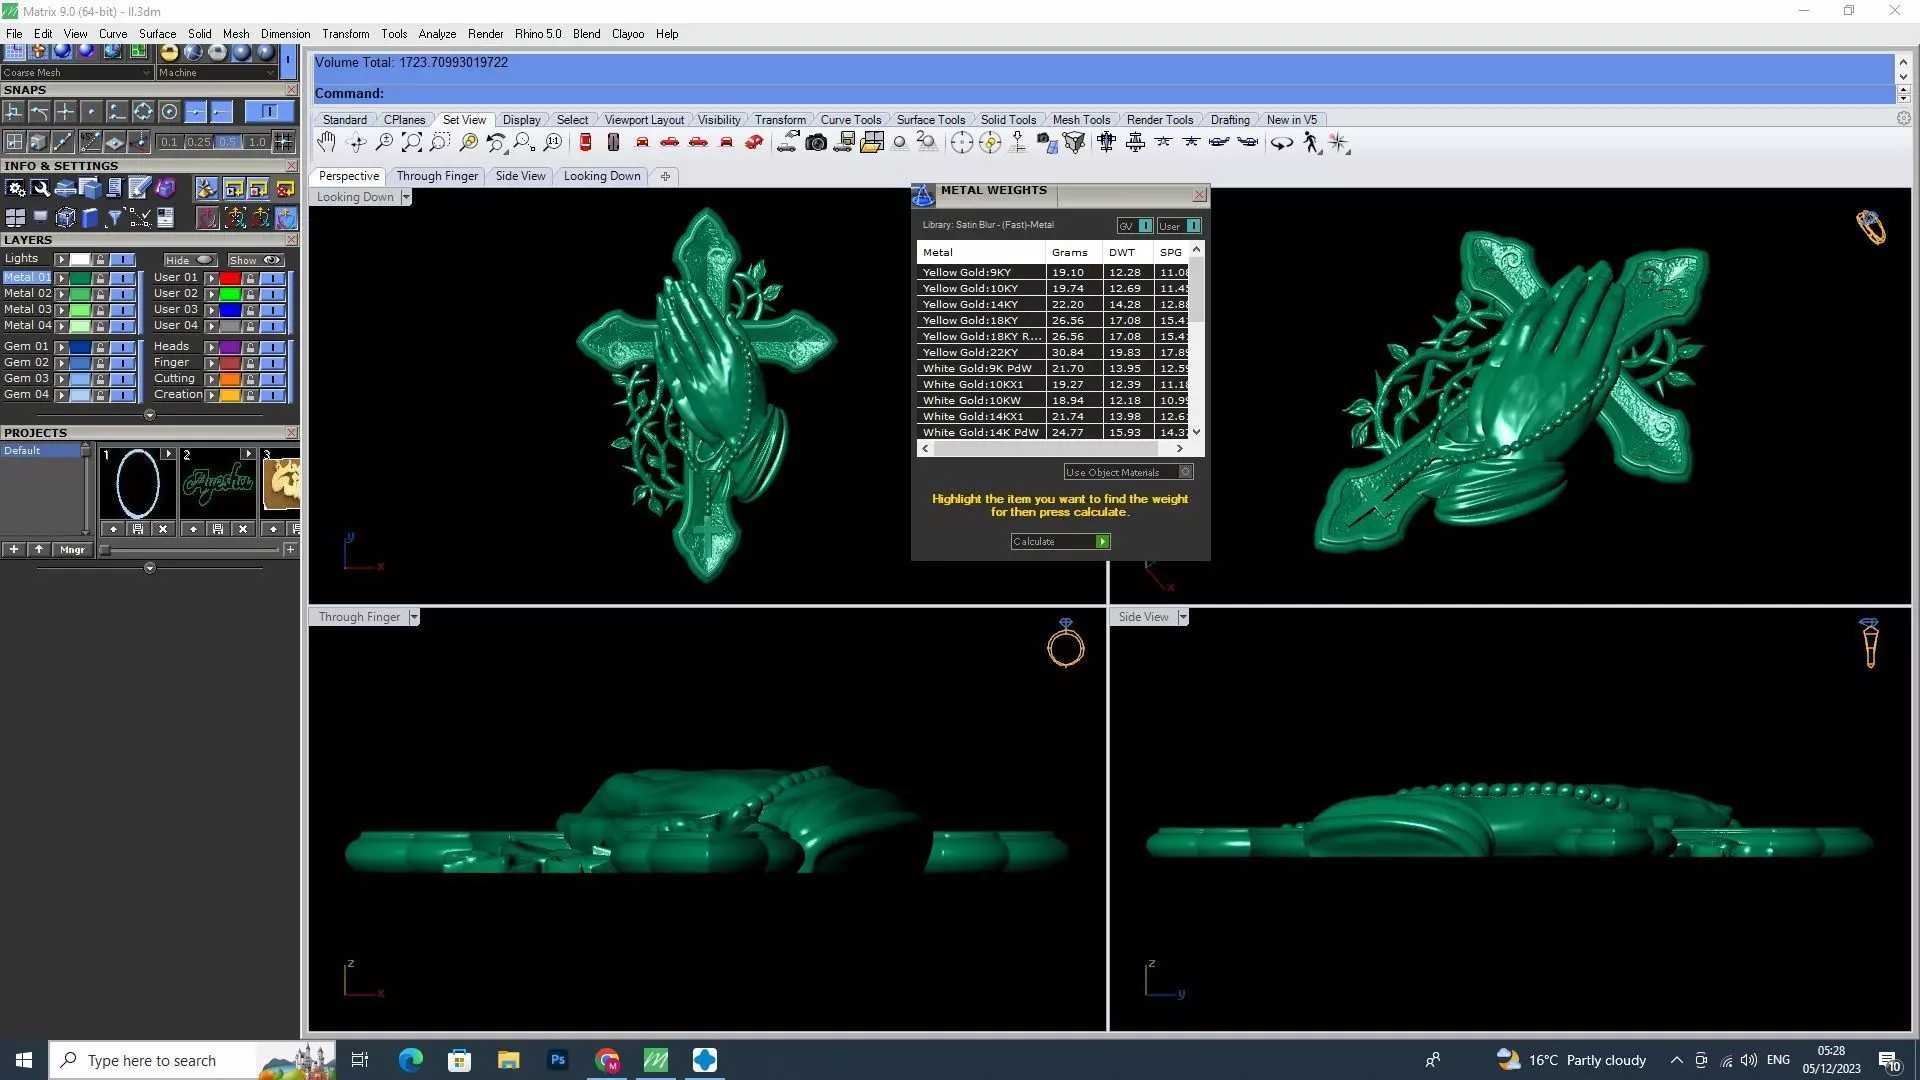Viewport: 1920px width, 1080px height.
Task: Toggle the lock on Gem 01 layer
Action: pos(100,347)
